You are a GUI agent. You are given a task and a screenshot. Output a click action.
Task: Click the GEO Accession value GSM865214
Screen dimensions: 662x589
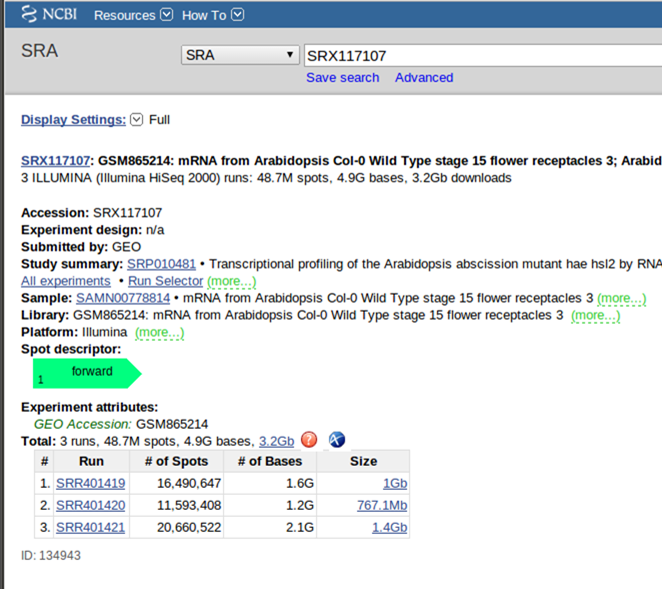172,424
